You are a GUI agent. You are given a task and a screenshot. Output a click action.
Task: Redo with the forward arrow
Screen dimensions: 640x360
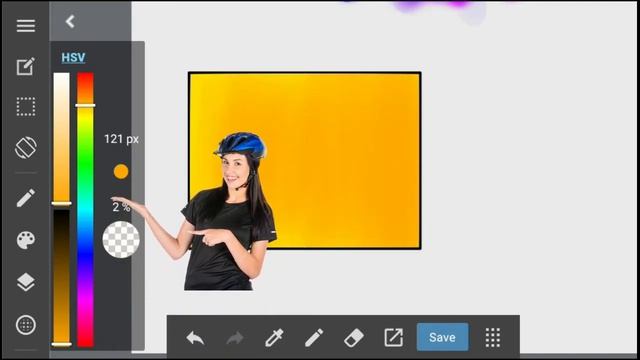tap(235, 338)
